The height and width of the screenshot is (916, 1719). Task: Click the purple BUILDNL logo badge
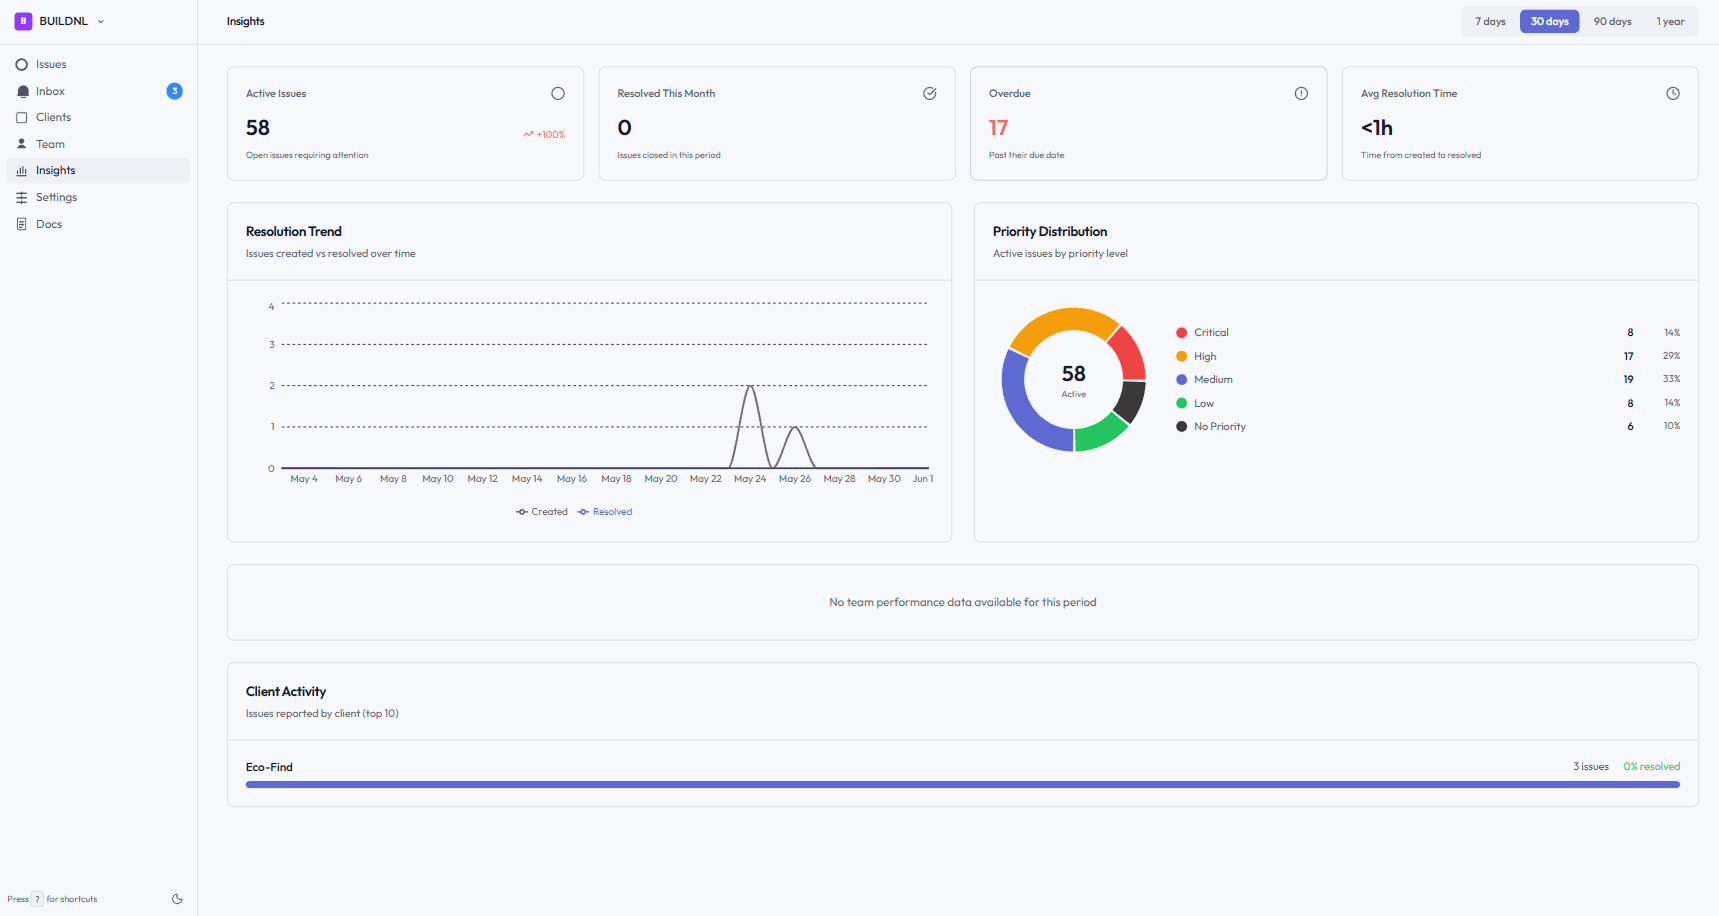coord(23,21)
